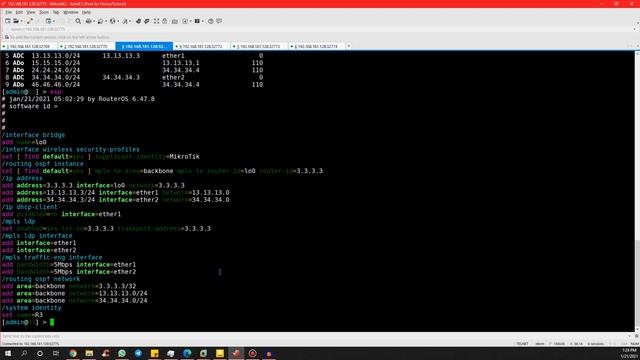
Task: Open Google Chrome from the taskbar
Action: [x=73, y=353]
